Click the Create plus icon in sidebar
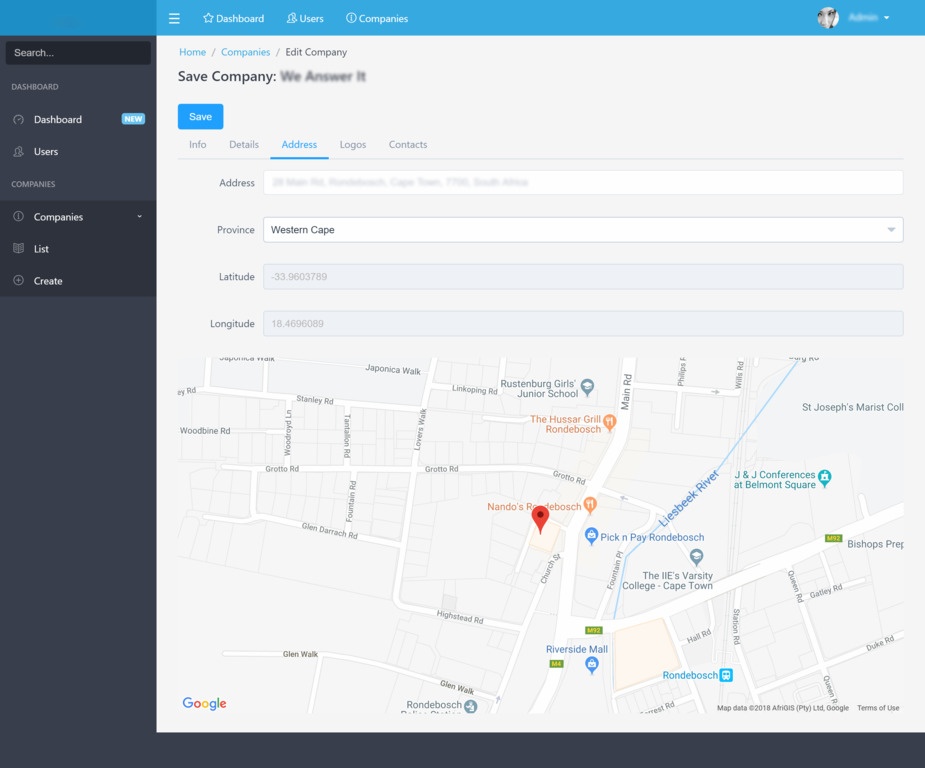This screenshot has height=768, width=925. [x=19, y=280]
